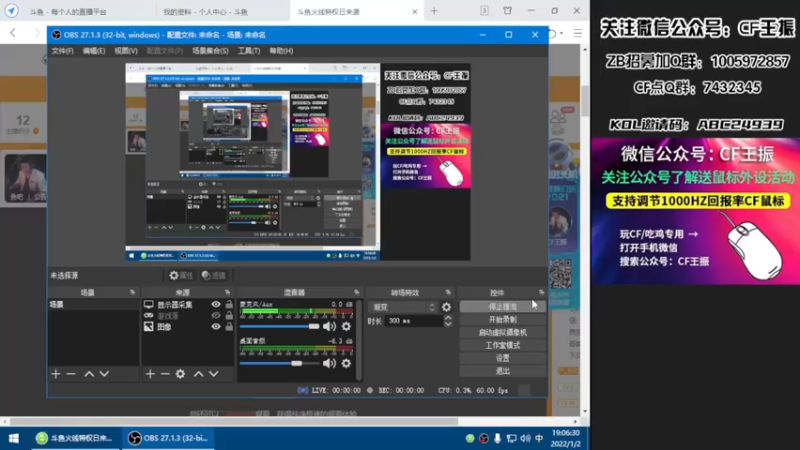Click the volume icon in system tray

tap(526, 438)
